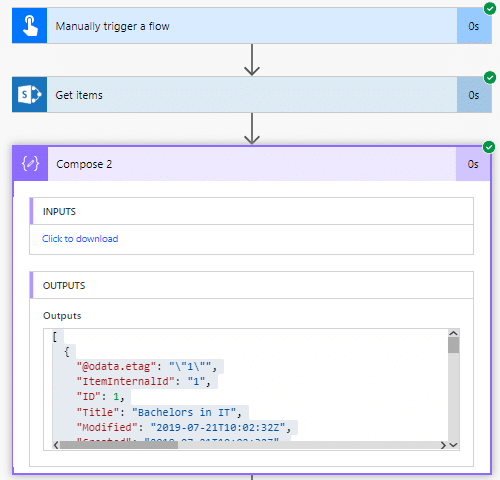Collapse the Compose 2 step header
This screenshot has height=480, width=500.
(252, 164)
